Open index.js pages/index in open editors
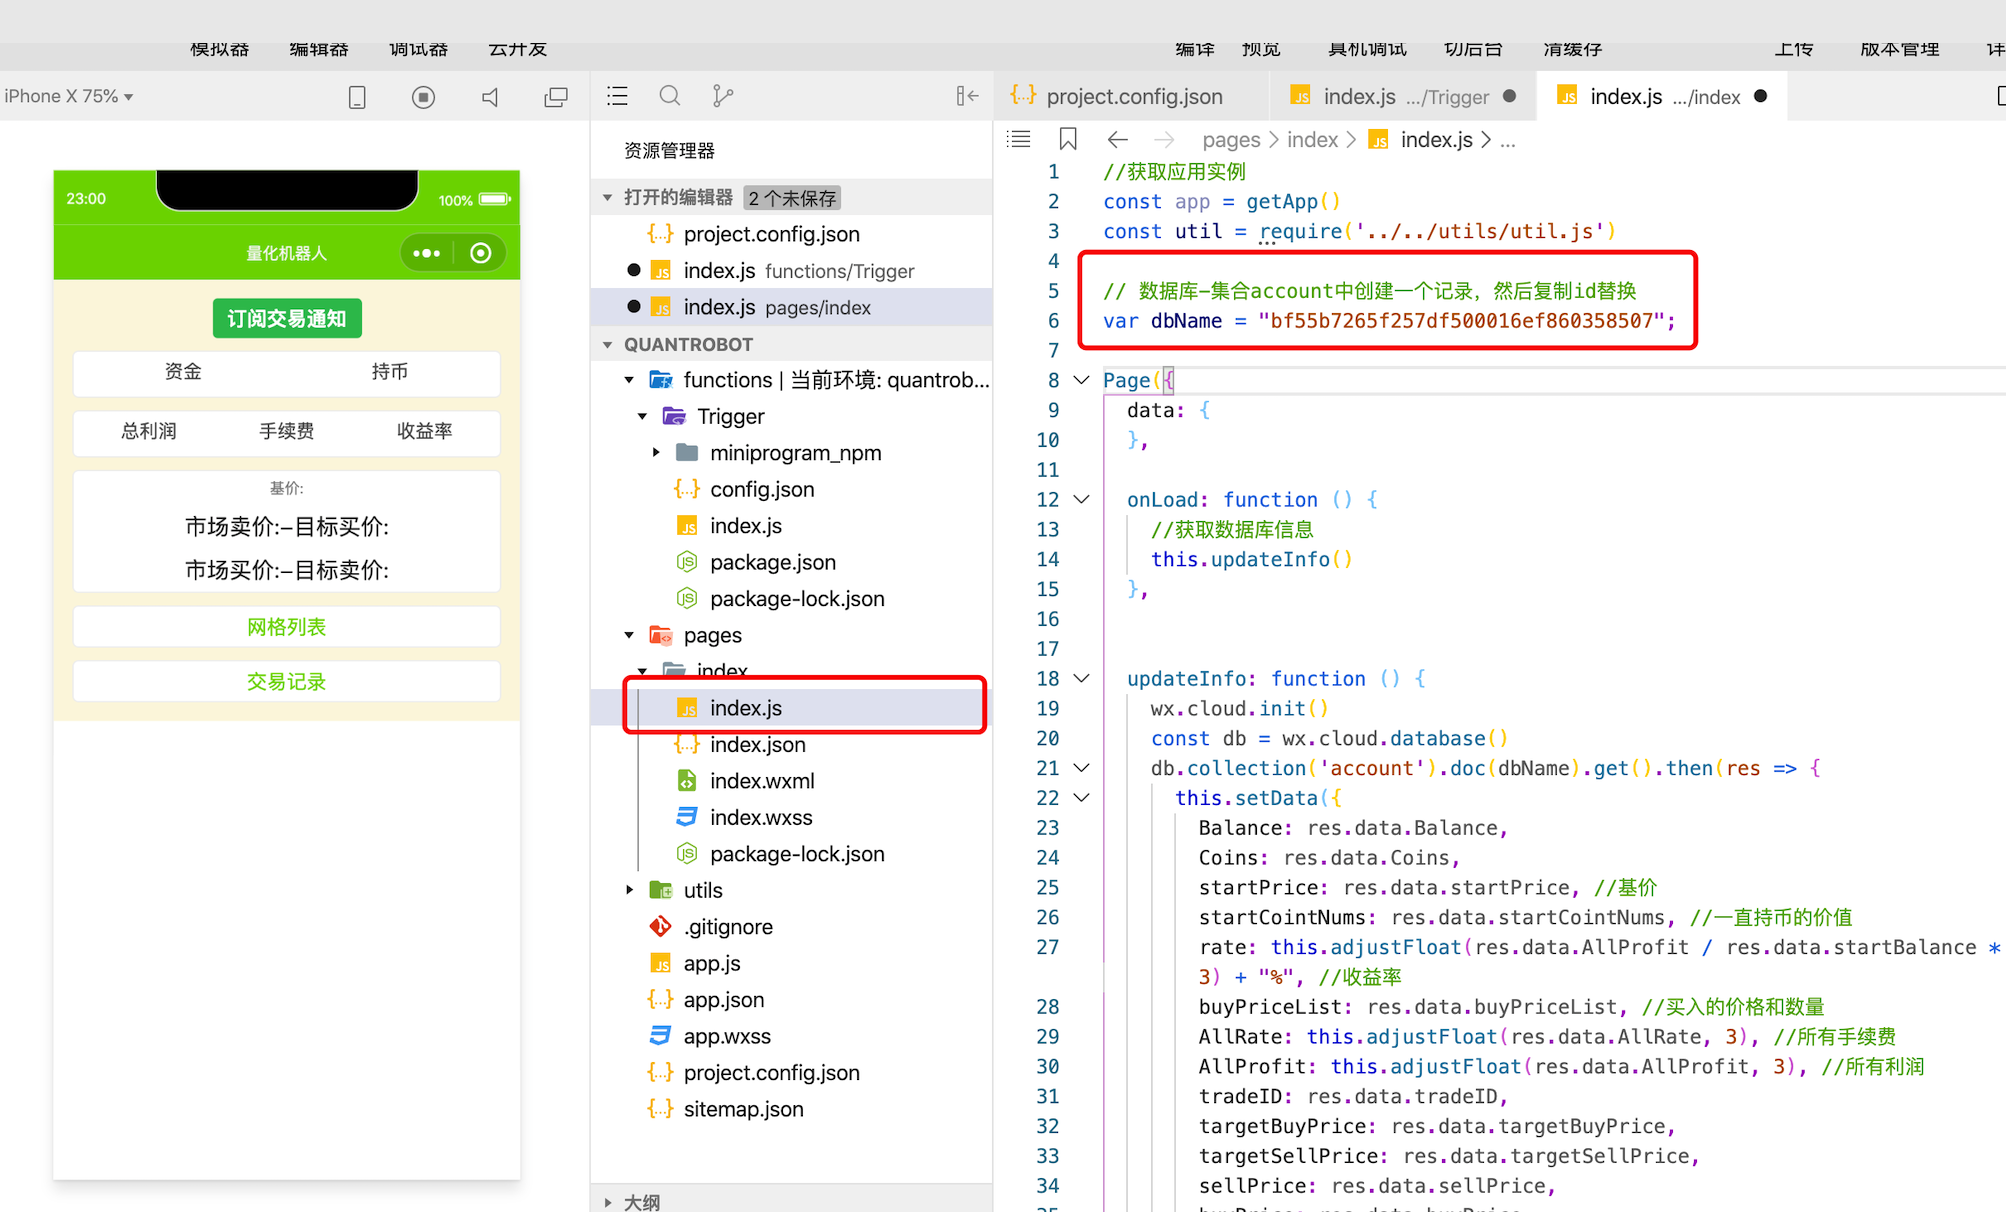Image resolution: width=2006 pixels, height=1212 pixels. coord(792,307)
